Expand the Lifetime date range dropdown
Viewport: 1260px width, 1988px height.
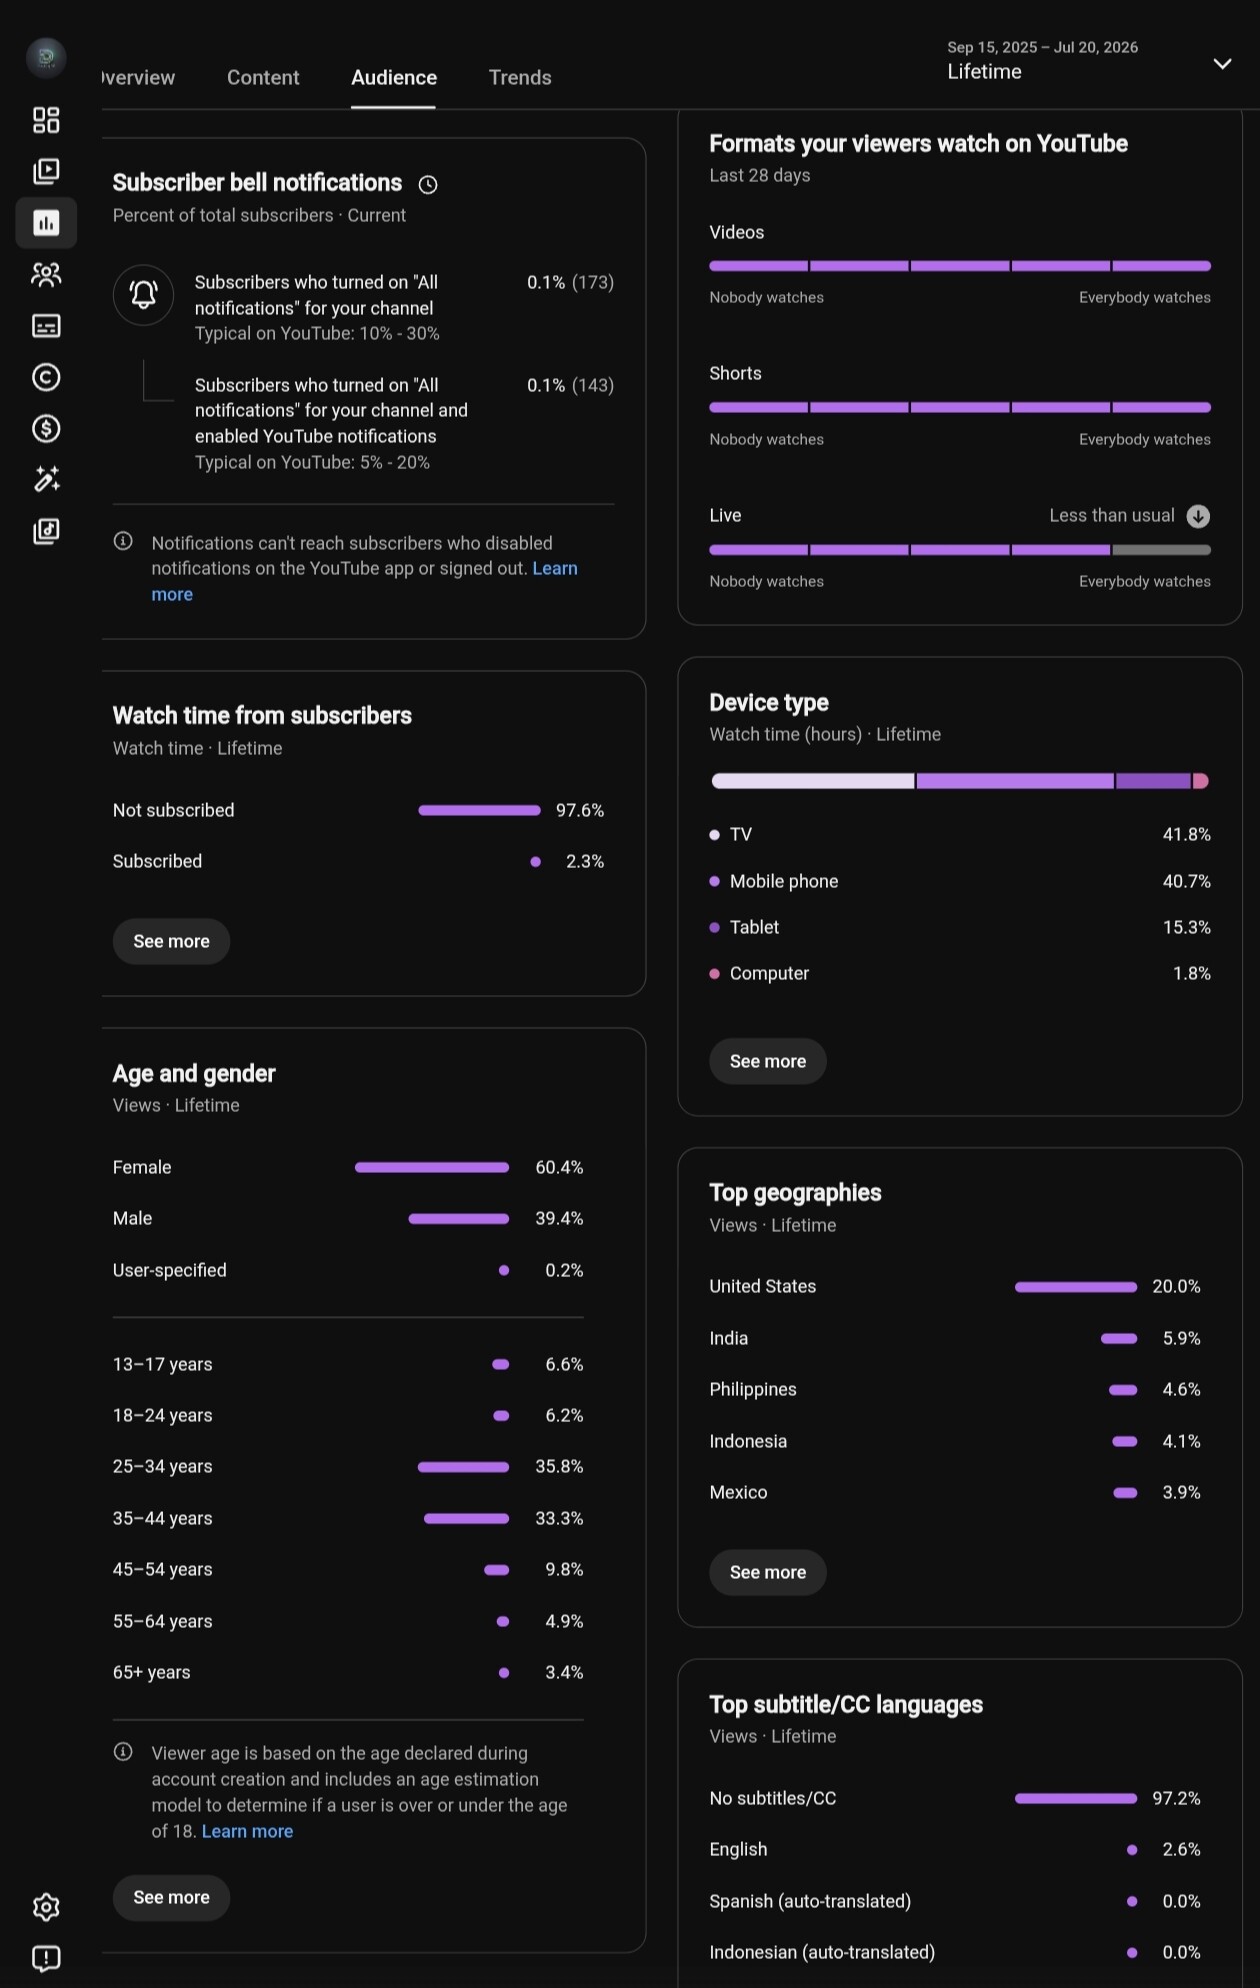pyautogui.click(x=1222, y=63)
